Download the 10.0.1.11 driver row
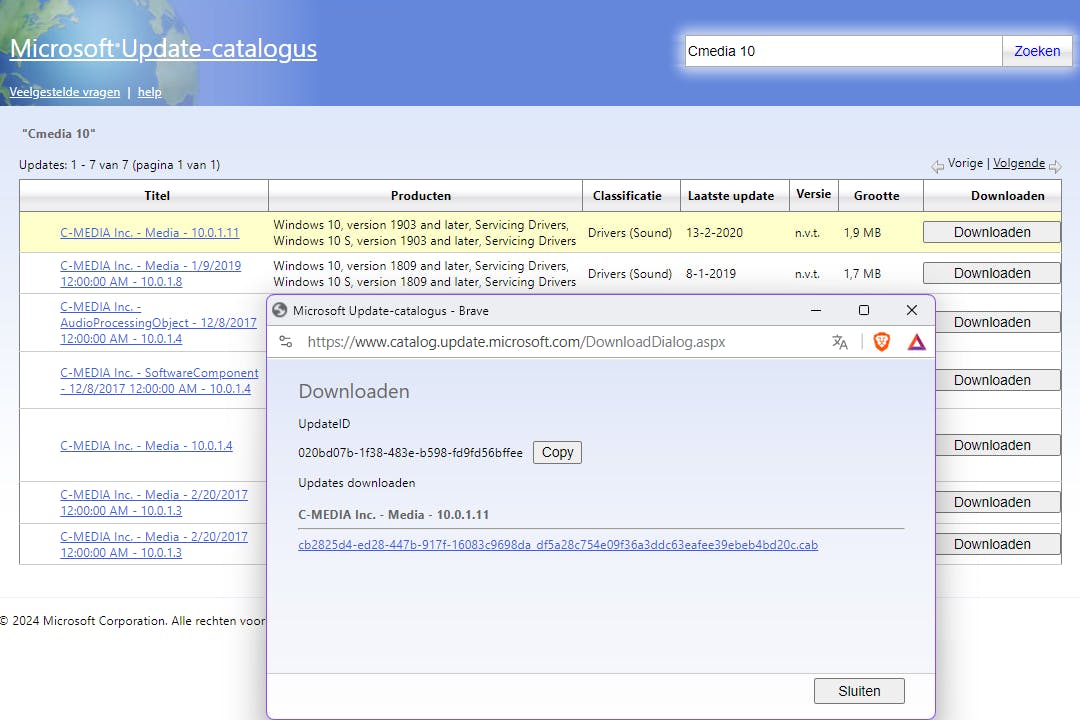The image size is (1080, 720). pyautogui.click(x=992, y=232)
